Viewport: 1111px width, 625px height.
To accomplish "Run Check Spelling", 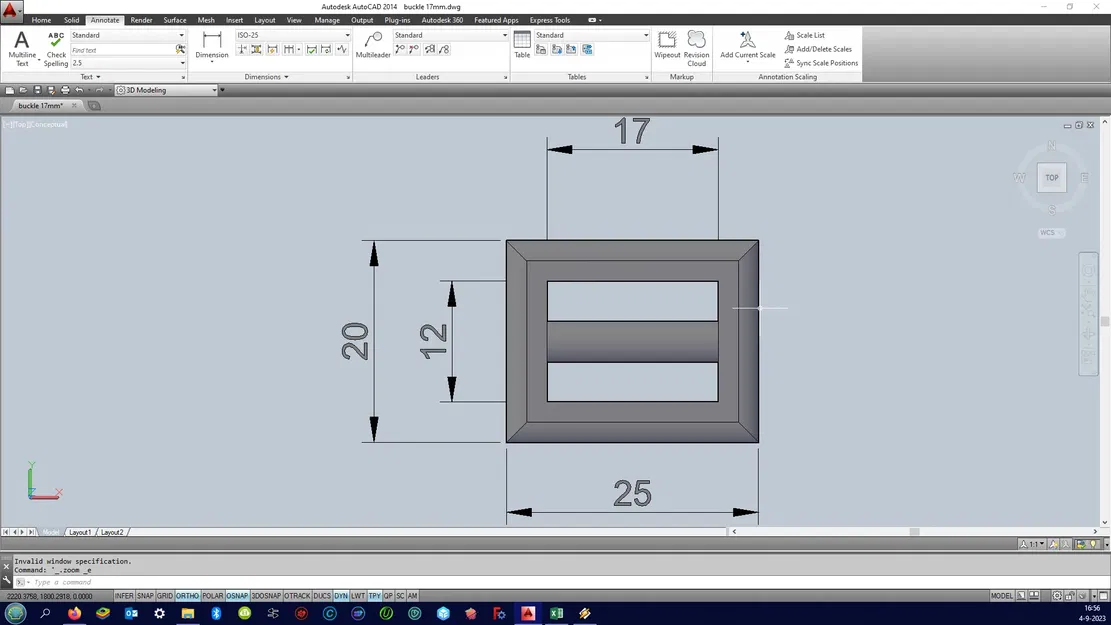I will click(55, 49).
